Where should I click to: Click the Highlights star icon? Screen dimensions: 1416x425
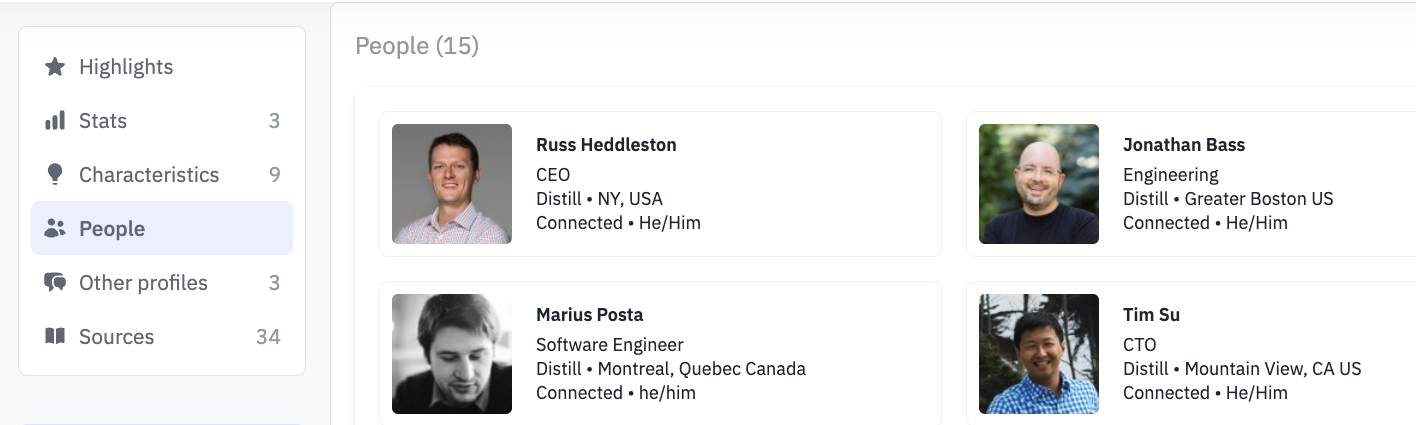point(55,67)
